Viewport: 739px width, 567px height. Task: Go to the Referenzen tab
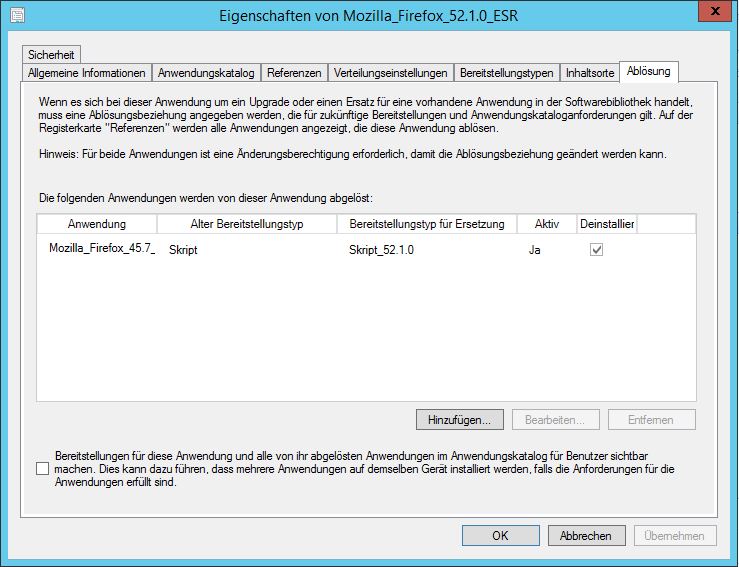point(294,73)
